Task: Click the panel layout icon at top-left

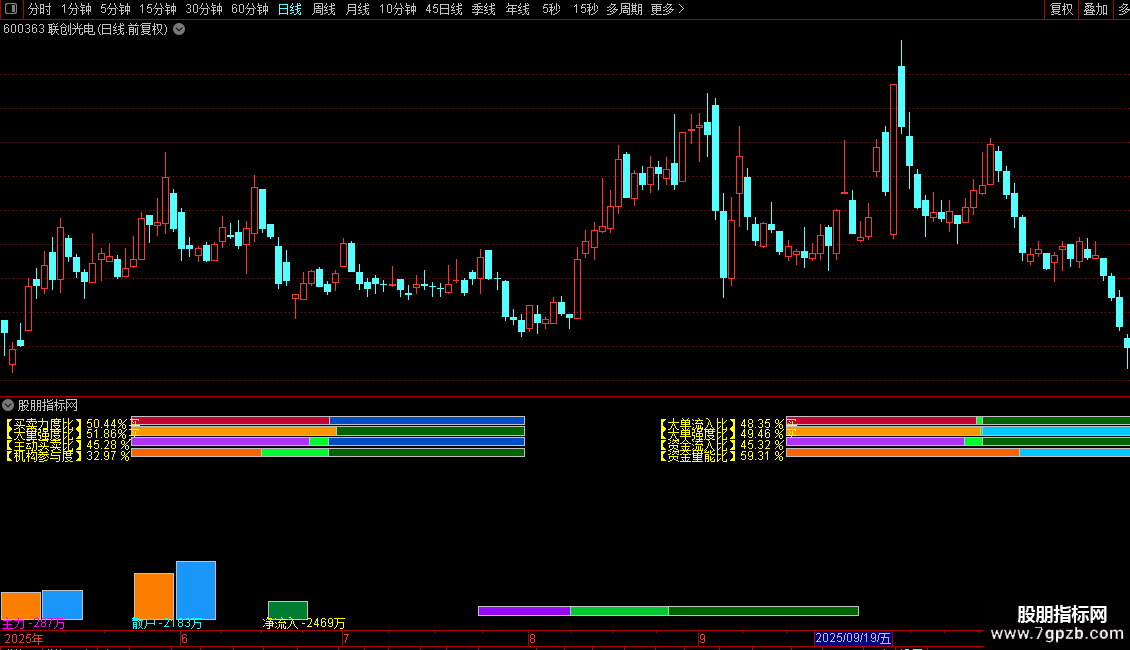Action: coord(11,9)
